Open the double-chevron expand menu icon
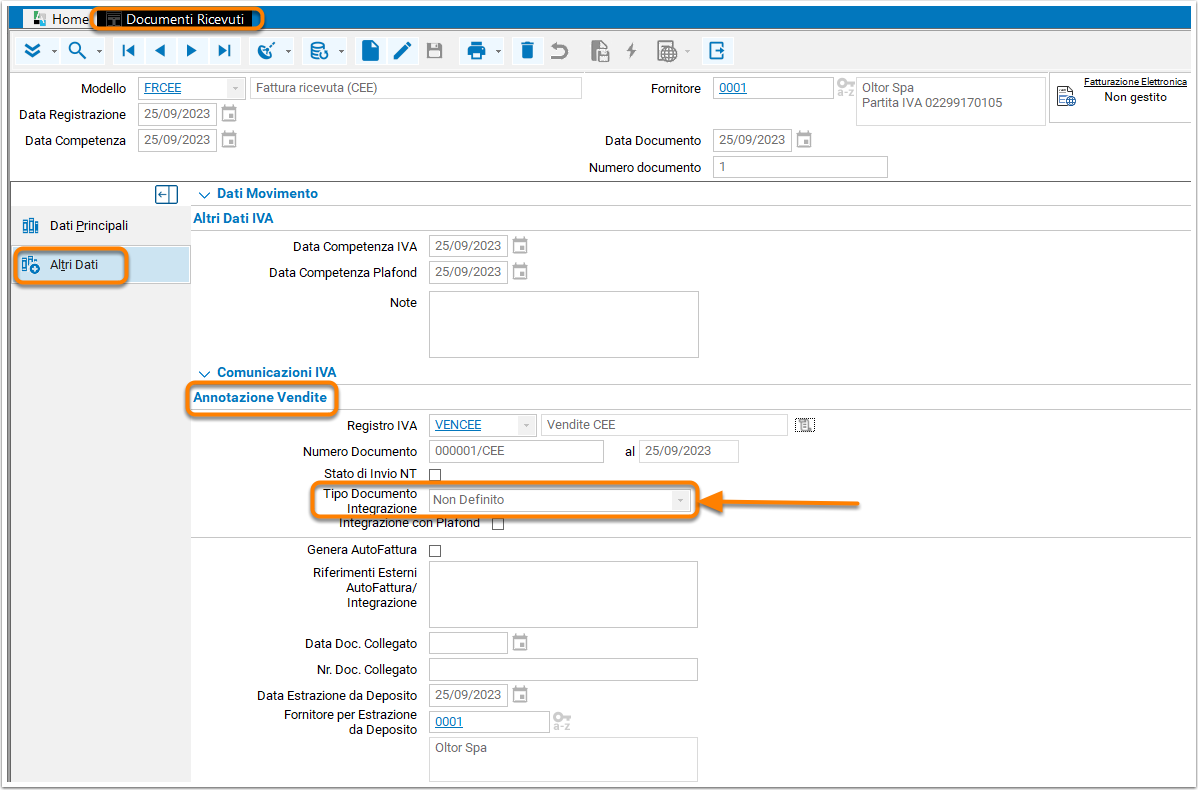 (32, 51)
